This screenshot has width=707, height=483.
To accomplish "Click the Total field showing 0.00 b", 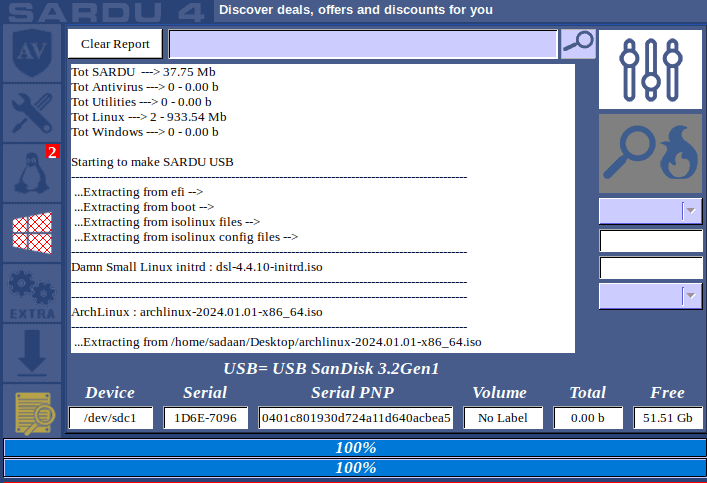I will click(588, 418).
